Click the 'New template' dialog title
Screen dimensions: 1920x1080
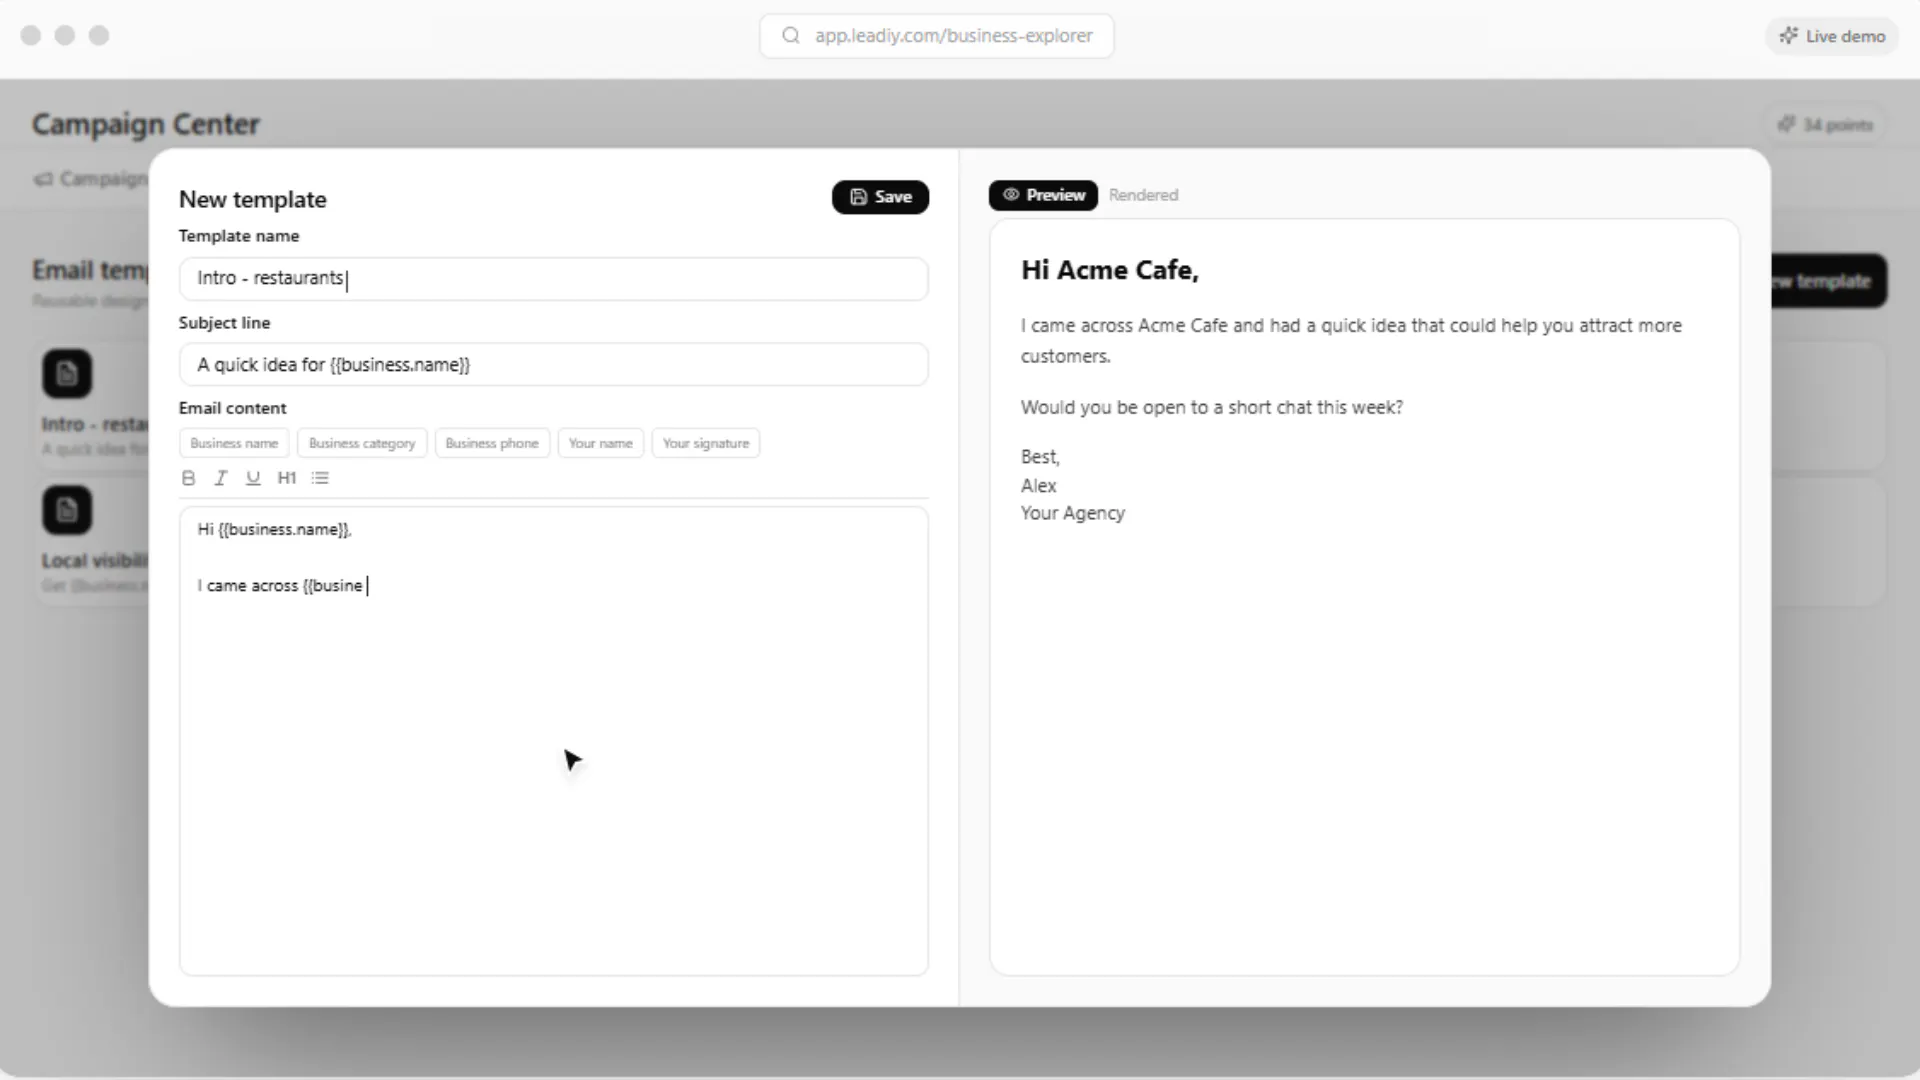[x=253, y=199]
